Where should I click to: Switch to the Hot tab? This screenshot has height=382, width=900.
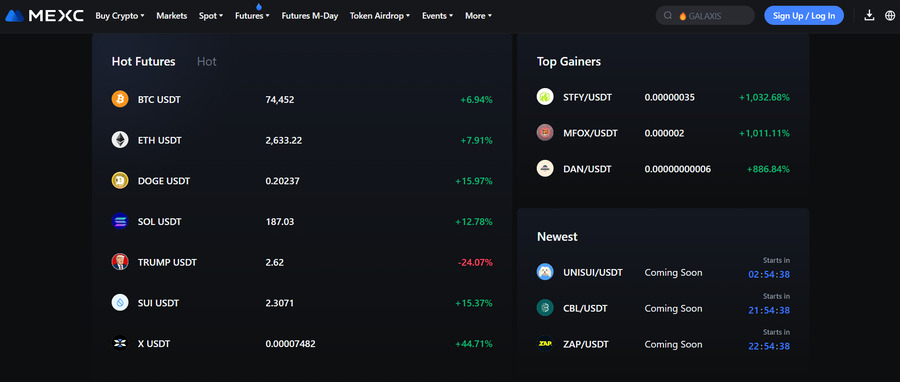point(207,61)
